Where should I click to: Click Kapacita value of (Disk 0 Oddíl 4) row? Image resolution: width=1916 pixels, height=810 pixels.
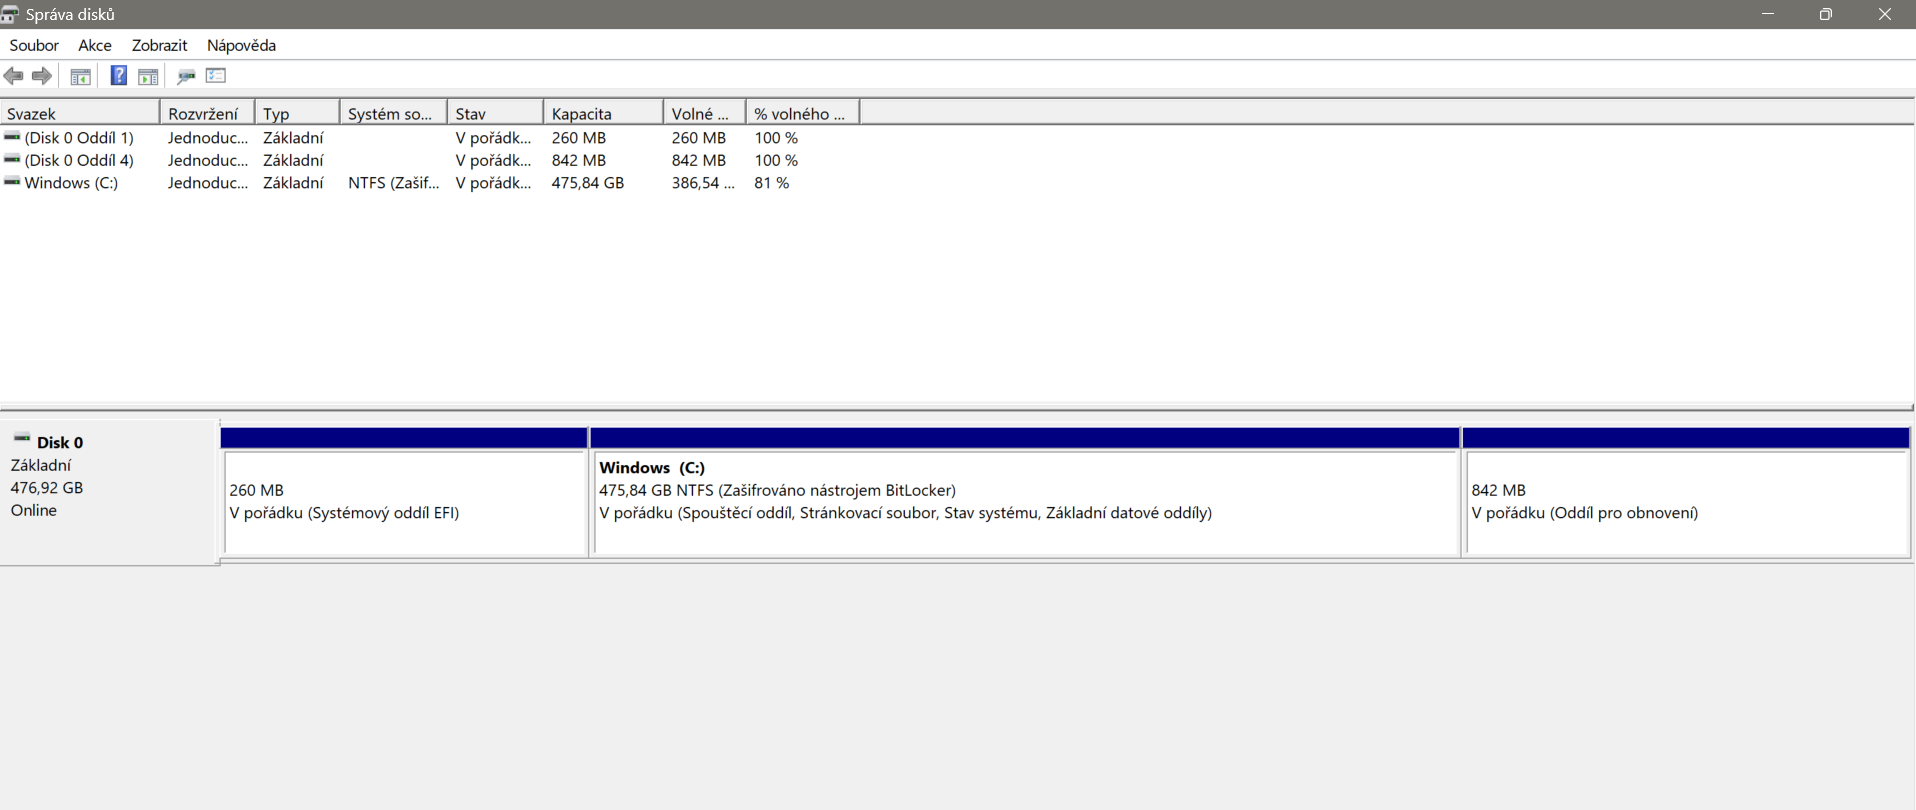(x=579, y=160)
